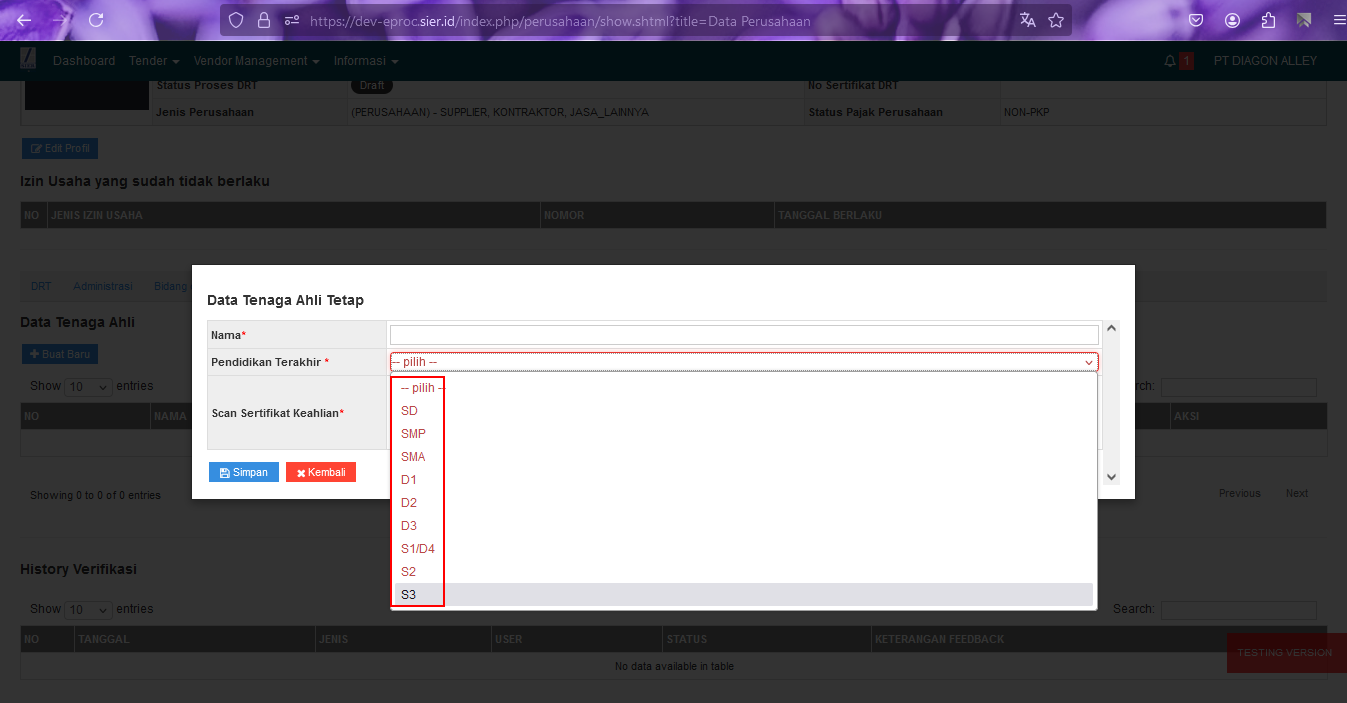1347x703 pixels.
Task: Click Previous pagination link
Action: [x=1239, y=493]
